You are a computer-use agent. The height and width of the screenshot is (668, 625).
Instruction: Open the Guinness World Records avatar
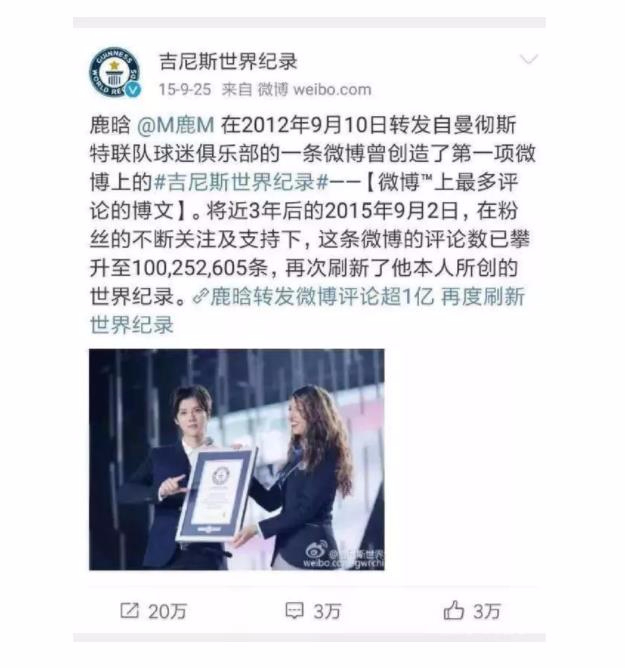point(114,72)
